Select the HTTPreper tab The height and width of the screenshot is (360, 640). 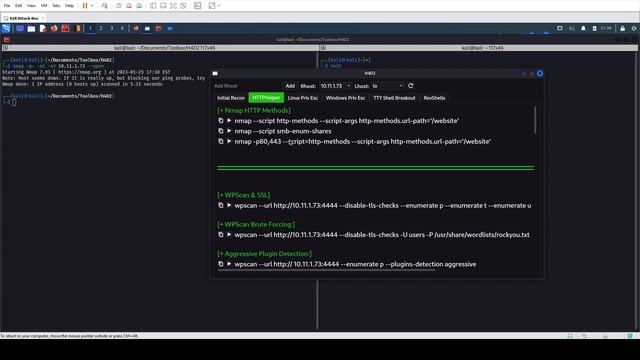click(266, 98)
